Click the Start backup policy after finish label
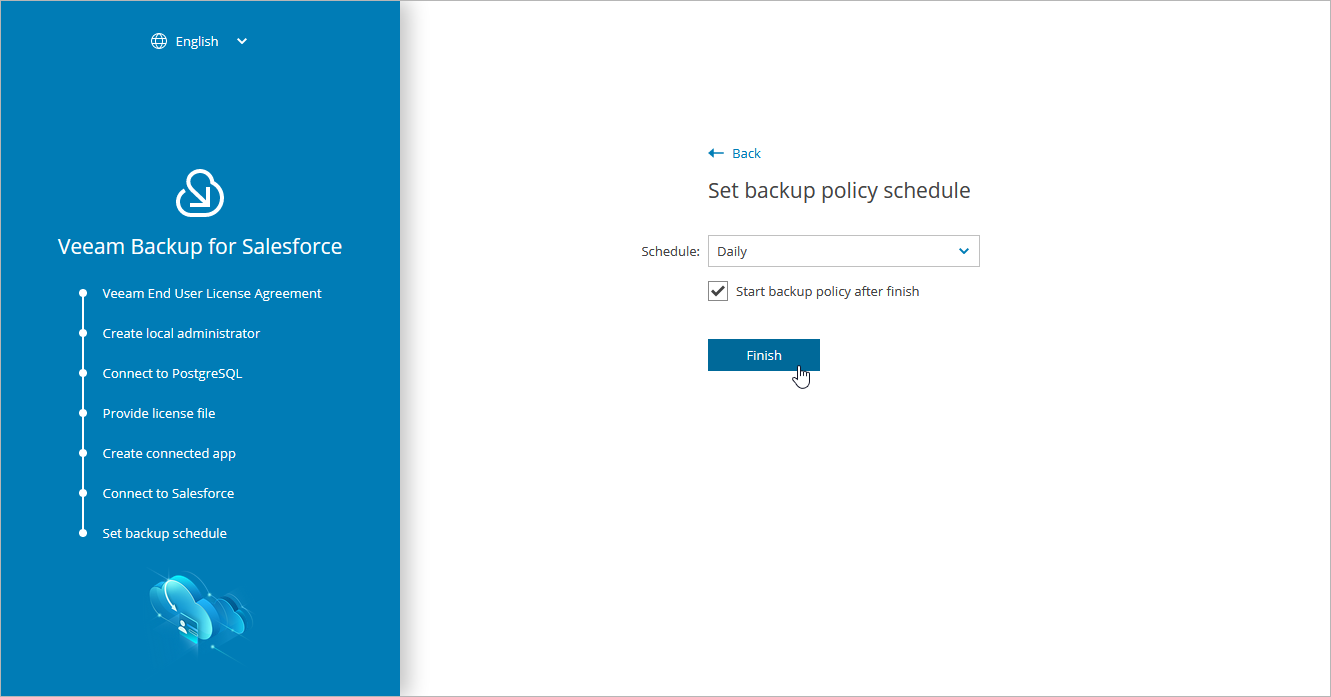Image resolution: width=1331 pixels, height=697 pixels. point(827,291)
